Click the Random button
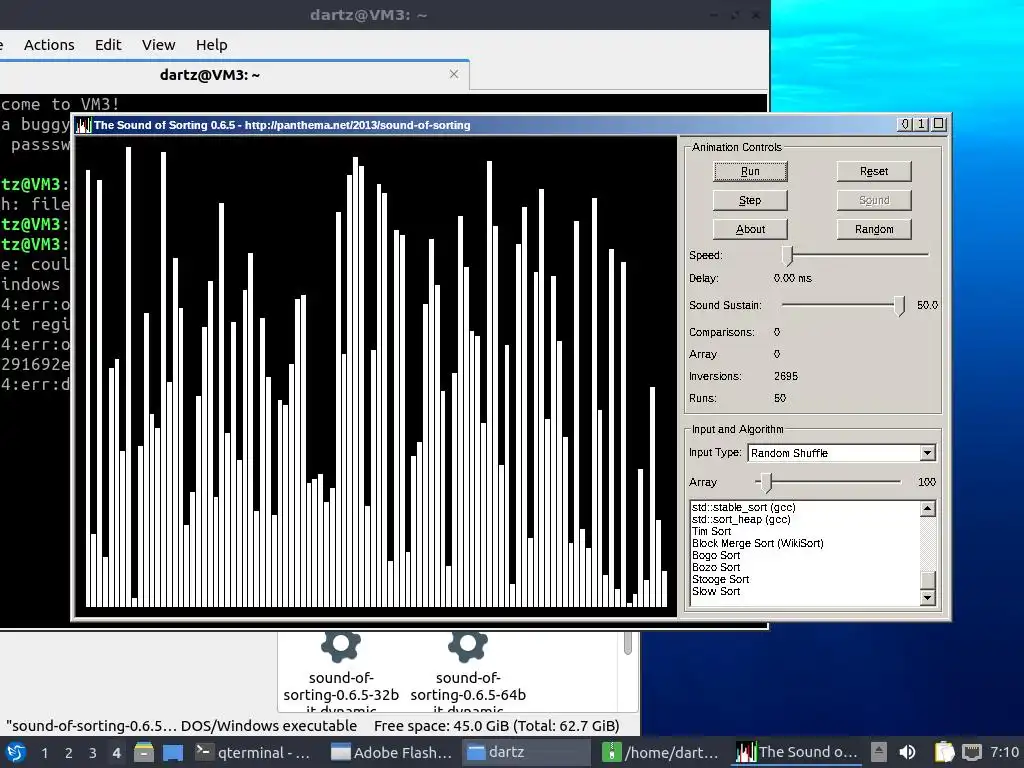 (874, 229)
